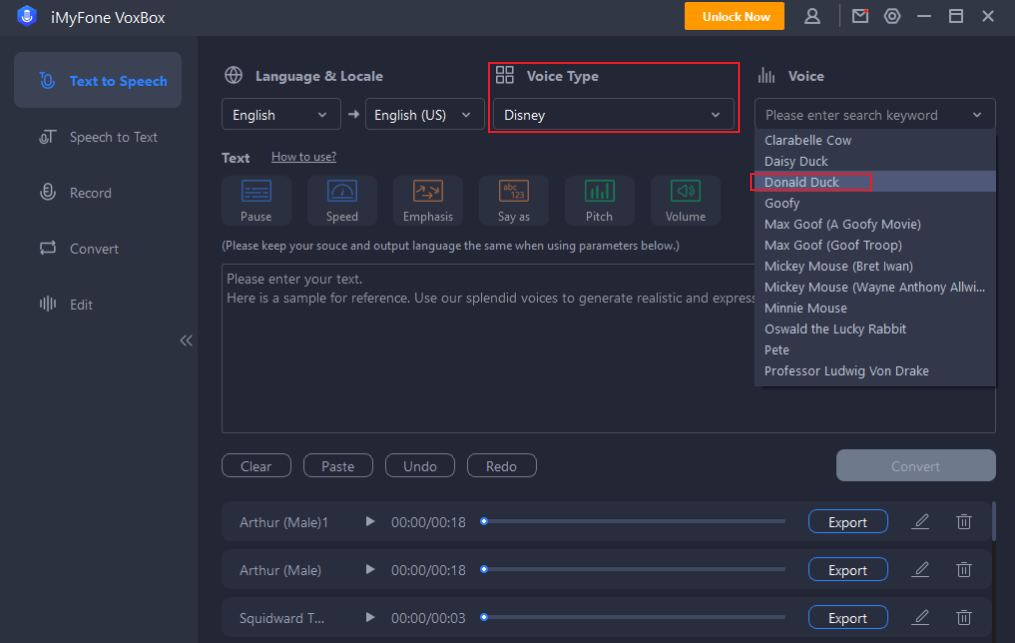Click the Clear button
This screenshot has height=643, width=1015.
pos(256,466)
